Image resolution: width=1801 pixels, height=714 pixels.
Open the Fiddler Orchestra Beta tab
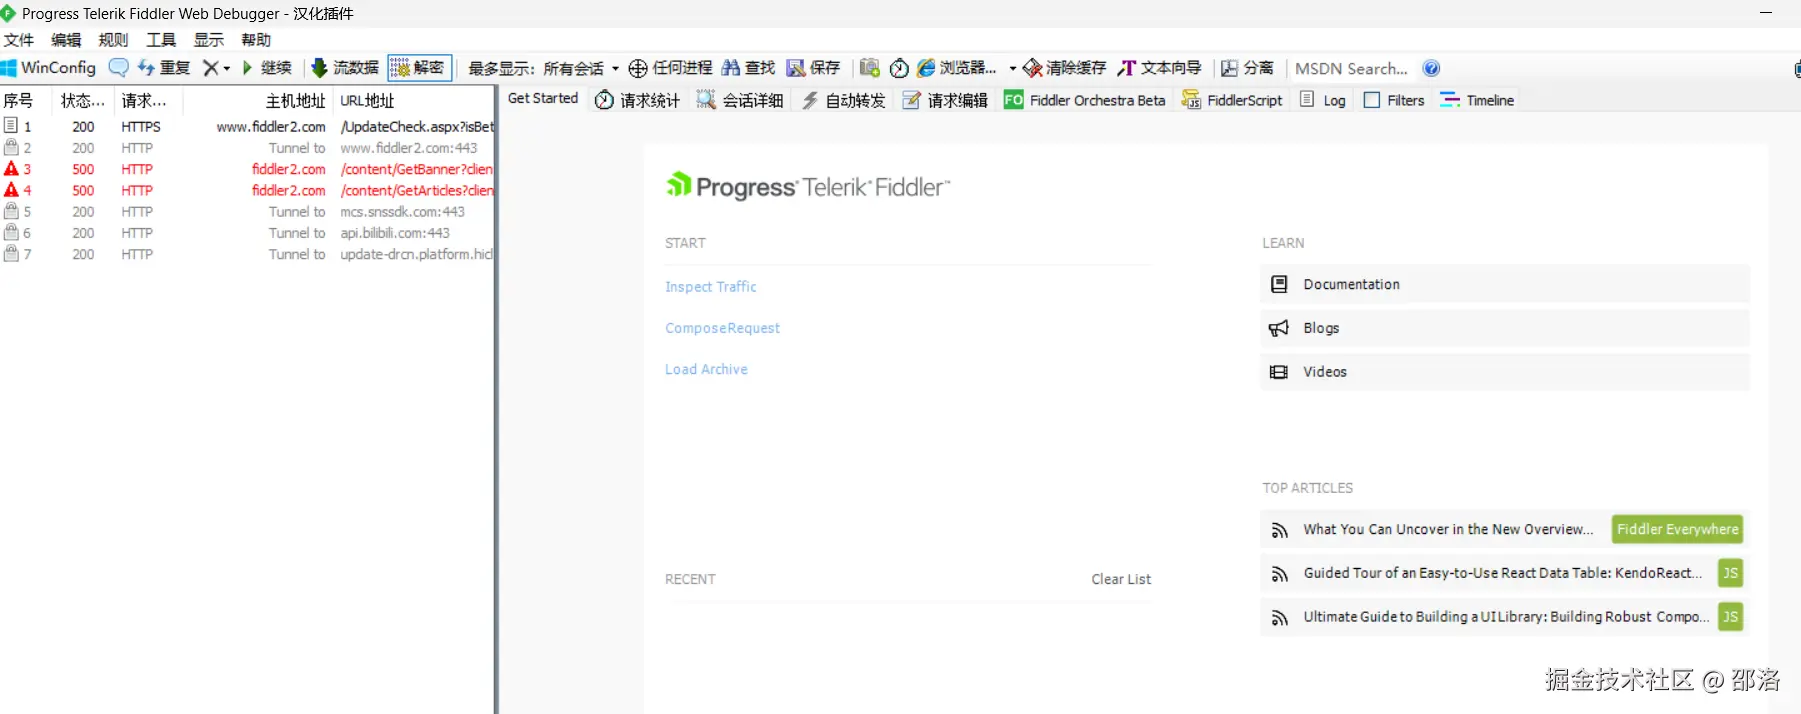[x=1085, y=100]
